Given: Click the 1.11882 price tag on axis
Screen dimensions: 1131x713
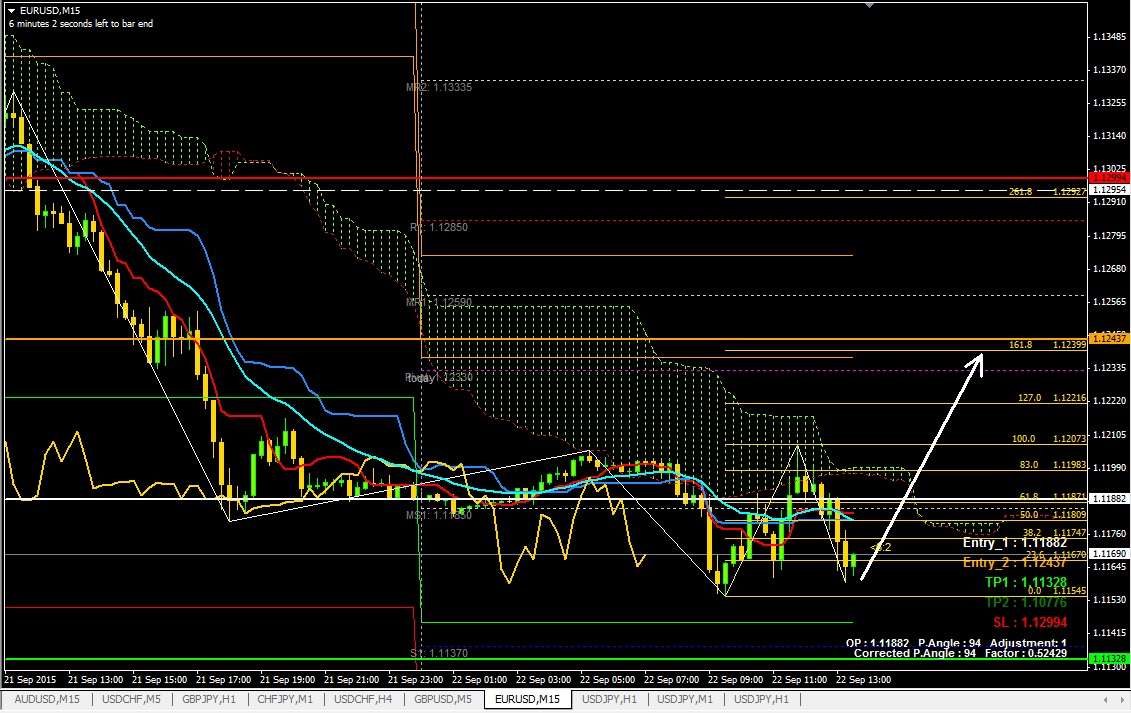Looking at the screenshot, I should (x=1109, y=499).
